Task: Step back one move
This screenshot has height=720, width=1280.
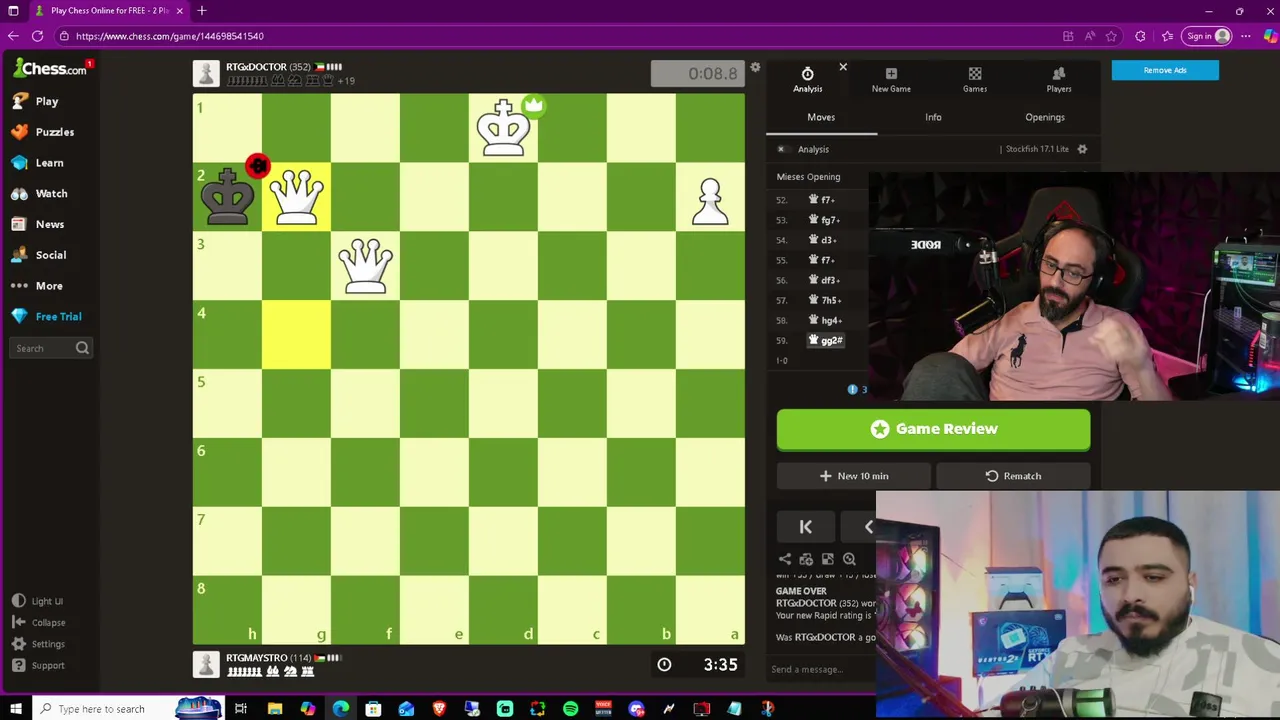Action: (x=868, y=527)
